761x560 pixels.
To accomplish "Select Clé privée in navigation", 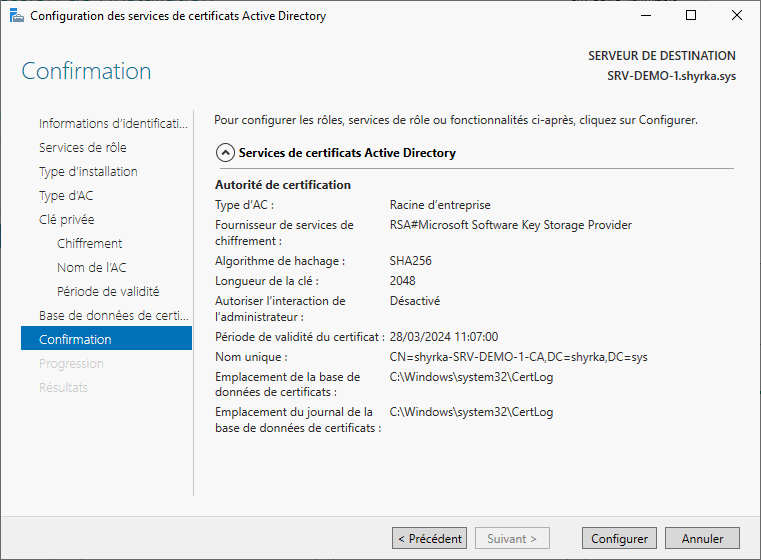I will click(67, 220).
